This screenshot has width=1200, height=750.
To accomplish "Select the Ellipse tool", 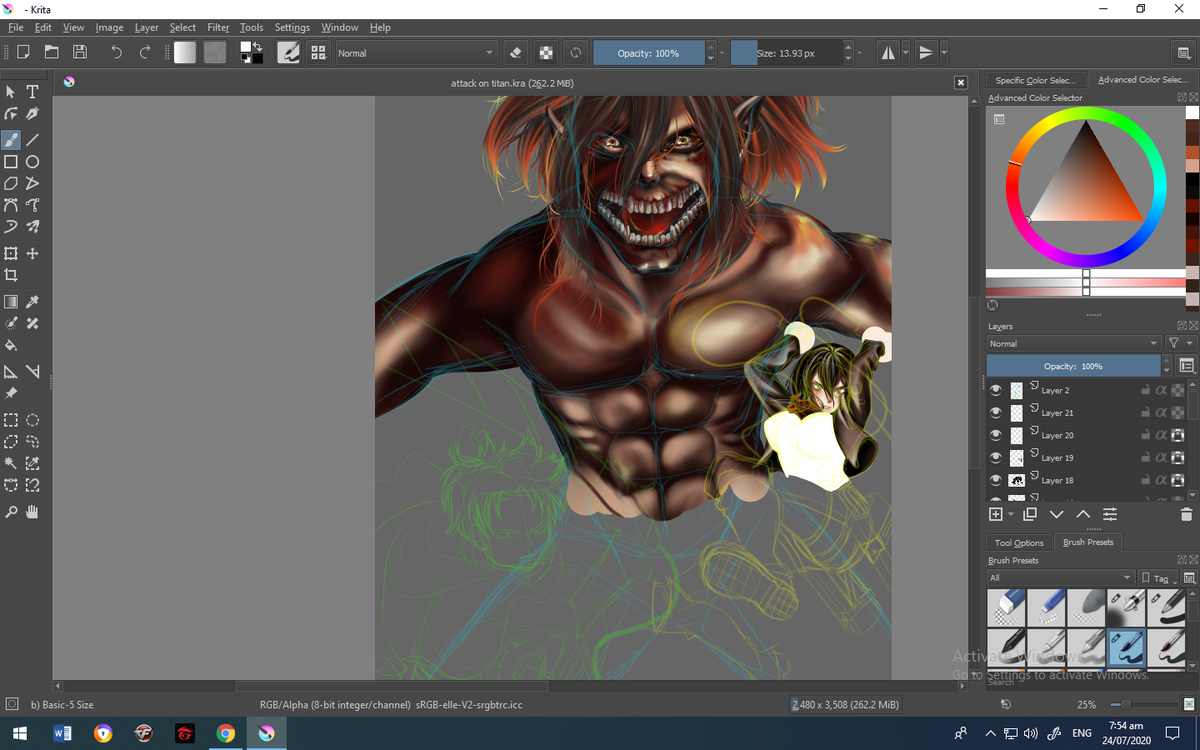I will pos(32,161).
